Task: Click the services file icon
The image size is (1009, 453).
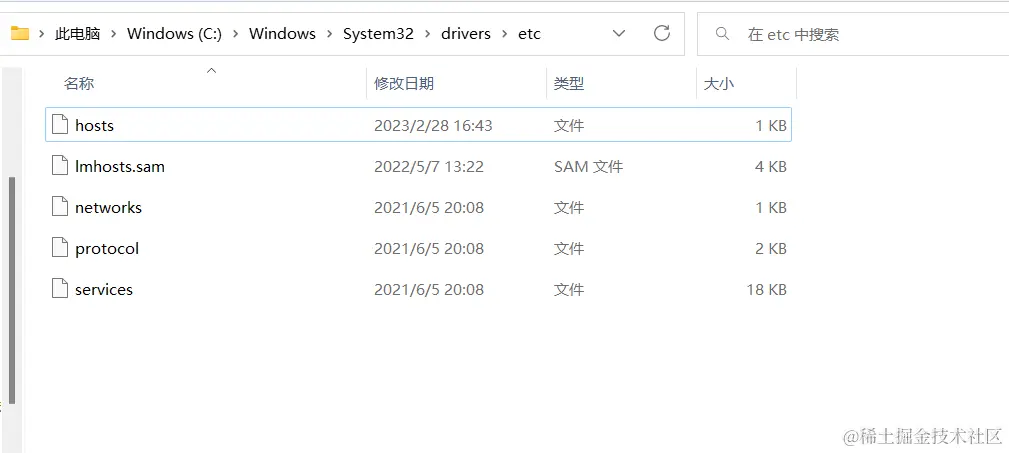Action: (60, 289)
